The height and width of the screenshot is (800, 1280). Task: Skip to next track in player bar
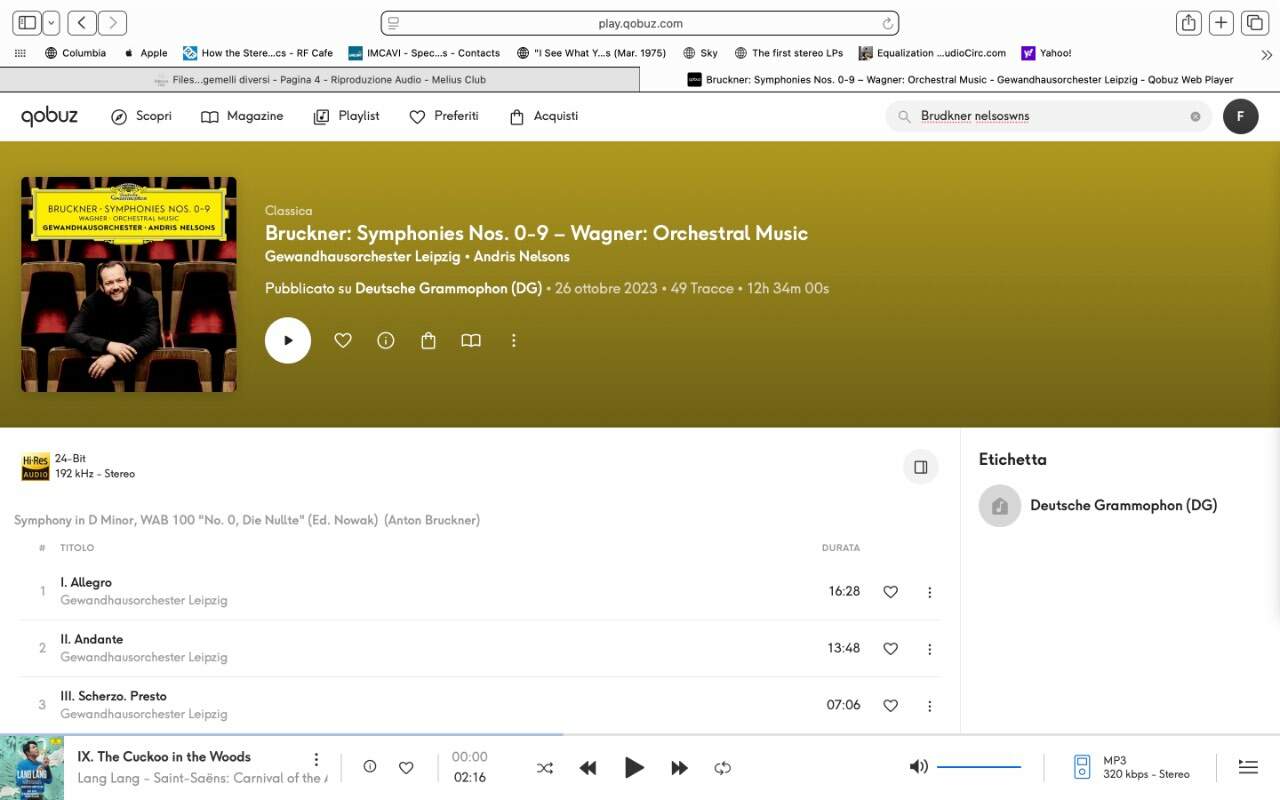pyautogui.click(x=679, y=768)
